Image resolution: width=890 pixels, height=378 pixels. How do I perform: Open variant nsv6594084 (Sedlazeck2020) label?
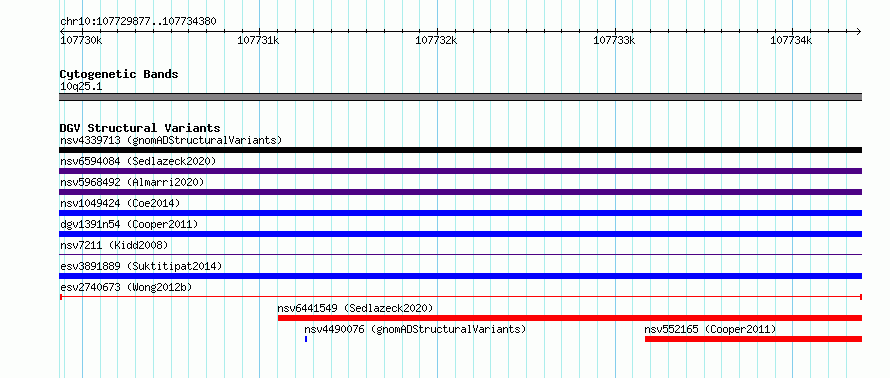pos(138,161)
